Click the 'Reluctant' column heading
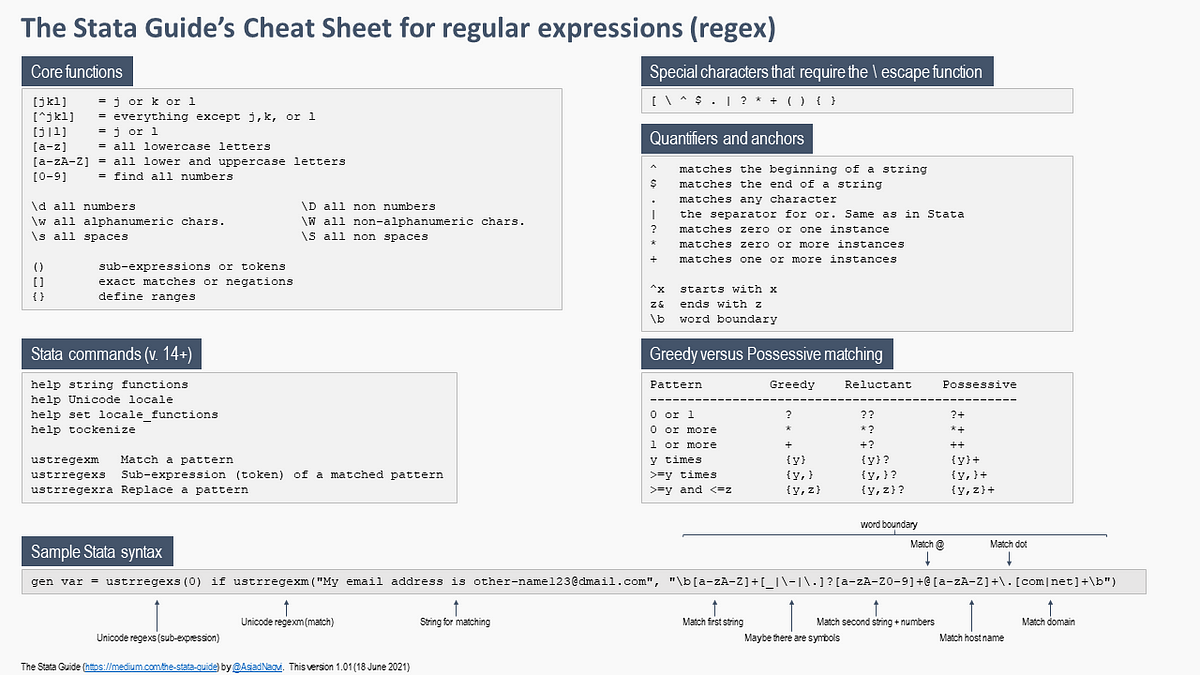 pyautogui.click(x=878, y=384)
